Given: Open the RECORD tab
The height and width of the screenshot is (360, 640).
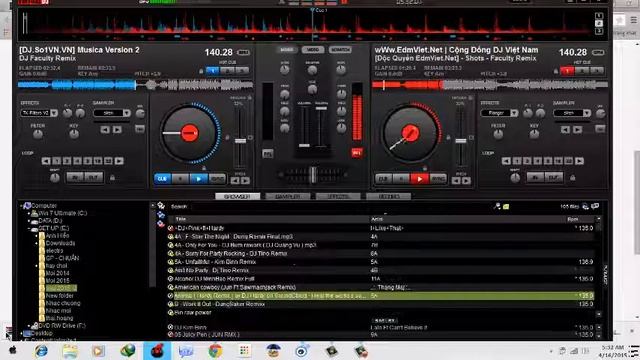Looking at the screenshot, I should pyautogui.click(x=389, y=196).
